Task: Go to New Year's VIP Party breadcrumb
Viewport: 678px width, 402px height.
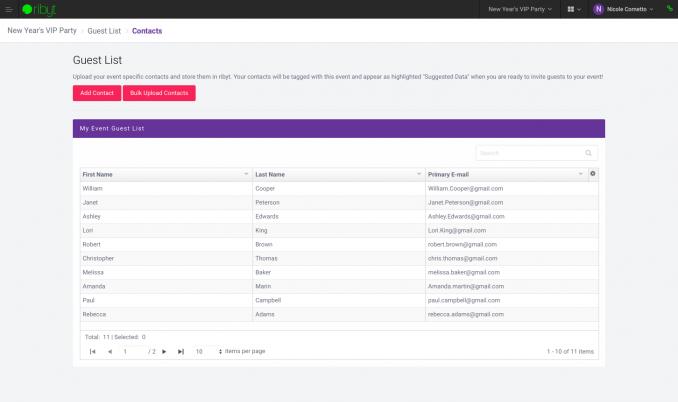Action: pyautogui.click(x=42, y=31)
